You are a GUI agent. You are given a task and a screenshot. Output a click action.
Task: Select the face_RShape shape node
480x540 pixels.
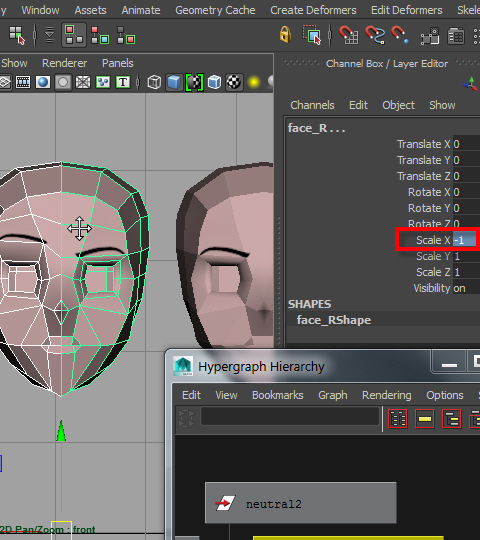334,320
